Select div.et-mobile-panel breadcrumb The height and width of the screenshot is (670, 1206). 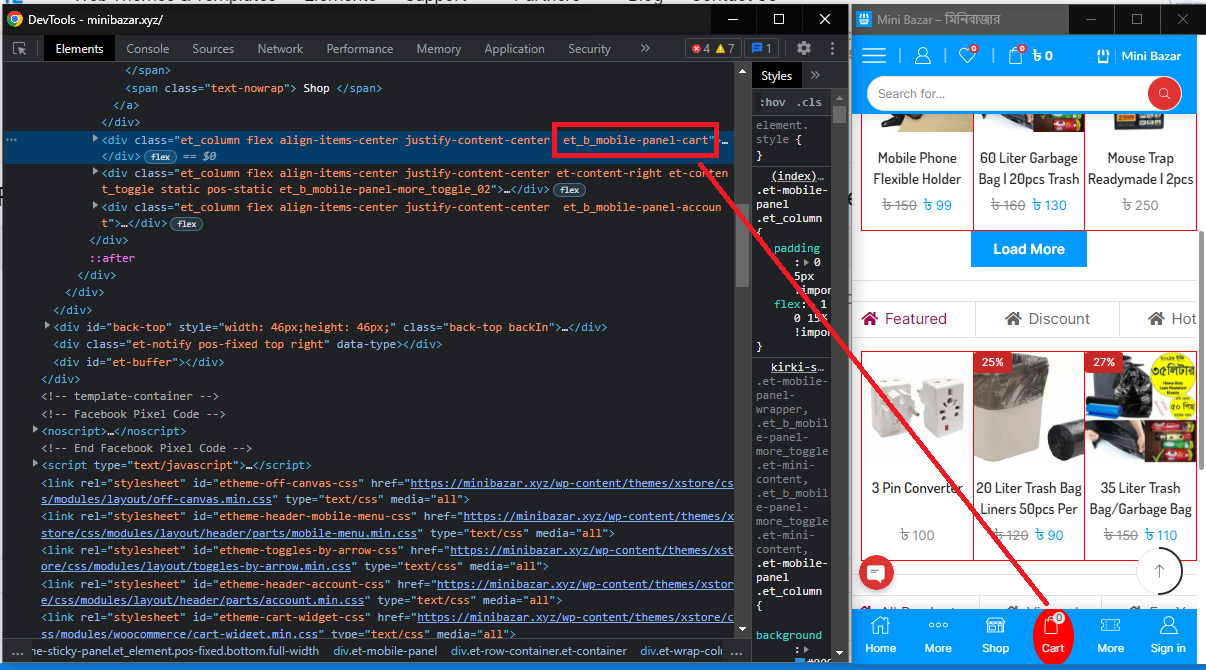(385, 651)
